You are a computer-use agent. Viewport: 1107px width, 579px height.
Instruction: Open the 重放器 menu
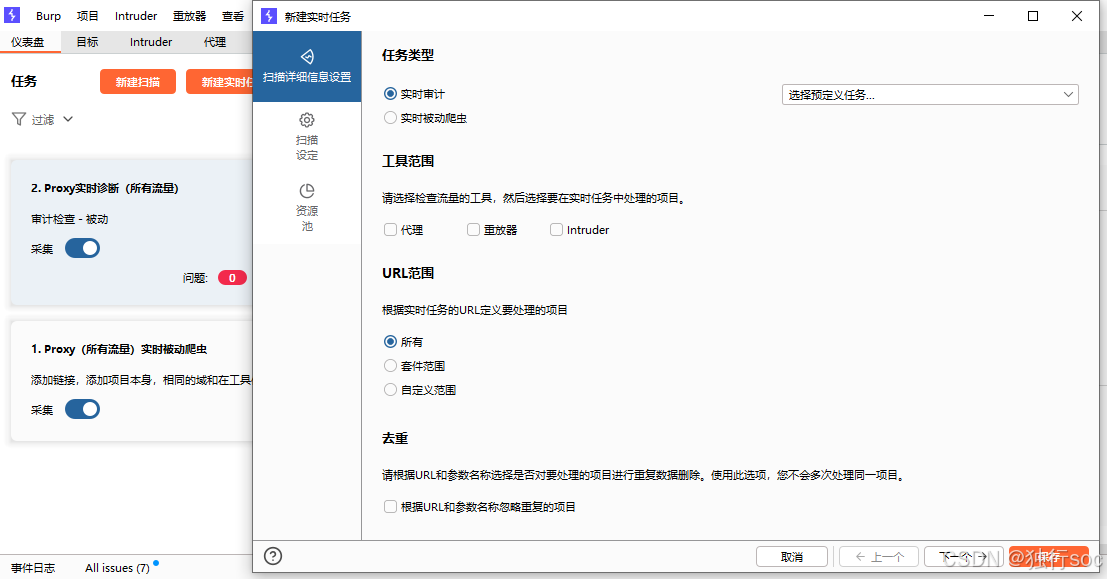click(189, 16)
